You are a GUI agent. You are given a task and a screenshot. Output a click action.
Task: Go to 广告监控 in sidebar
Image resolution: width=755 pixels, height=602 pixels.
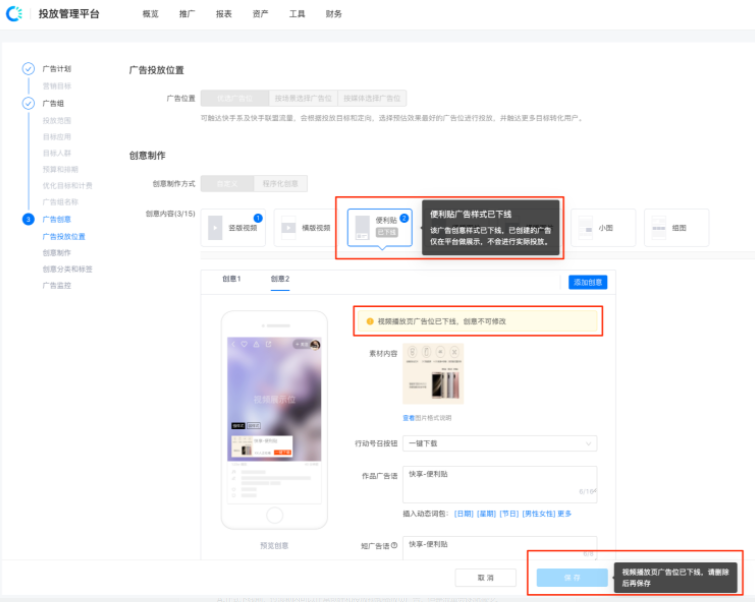pyautogui.click(x=57, y=286)
